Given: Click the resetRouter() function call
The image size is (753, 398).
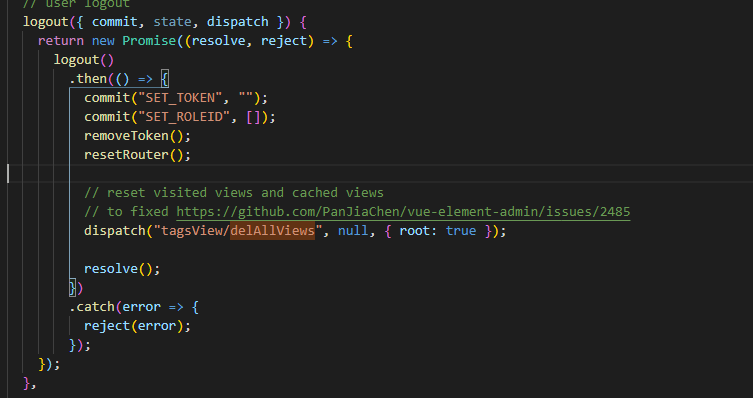Looking at the screenshot, I should (x=137, y=155).
